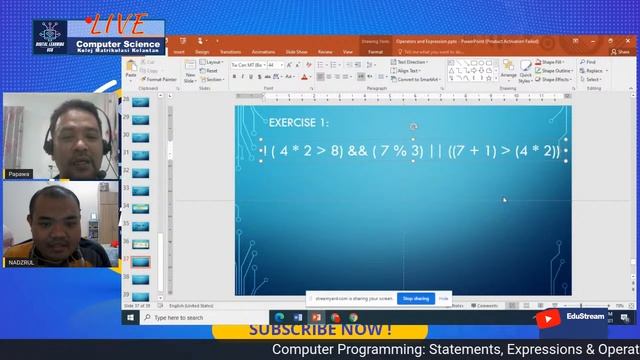The height and width of the screenshot is (360, 640).
Task: Select slide 34 thumbnail
Action: (140, 209)
